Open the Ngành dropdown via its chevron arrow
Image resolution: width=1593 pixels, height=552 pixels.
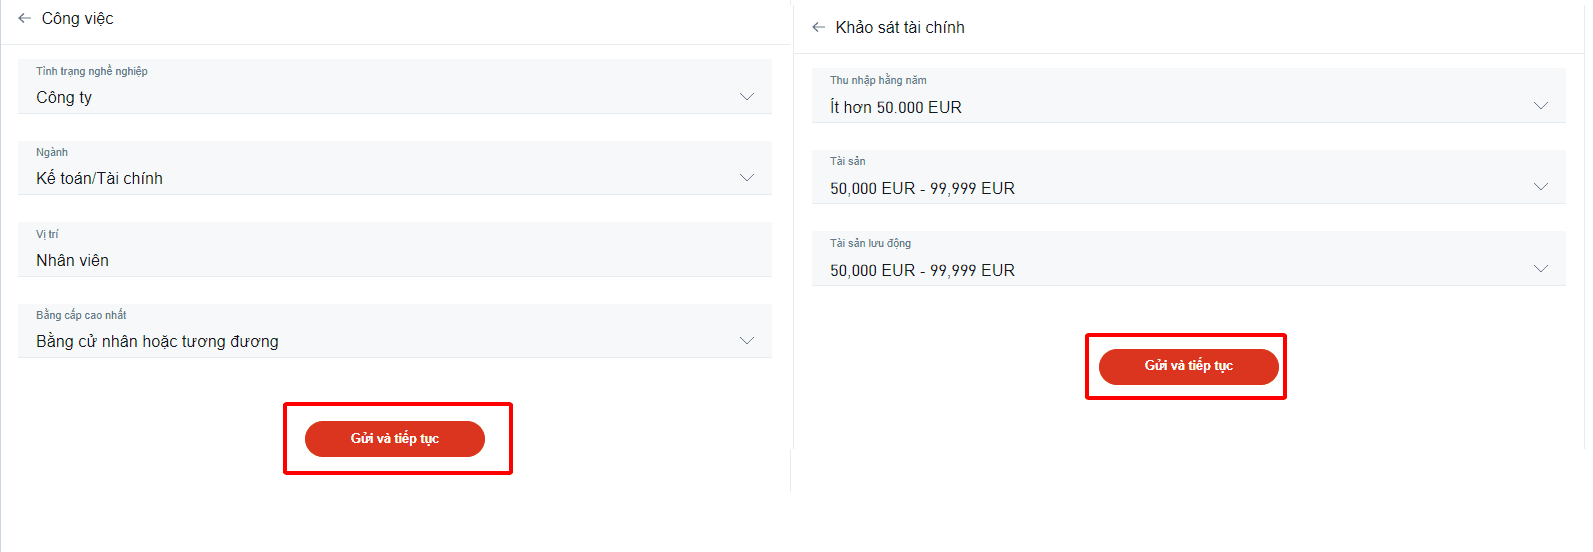pyautogui.click(x=747, y=178)
